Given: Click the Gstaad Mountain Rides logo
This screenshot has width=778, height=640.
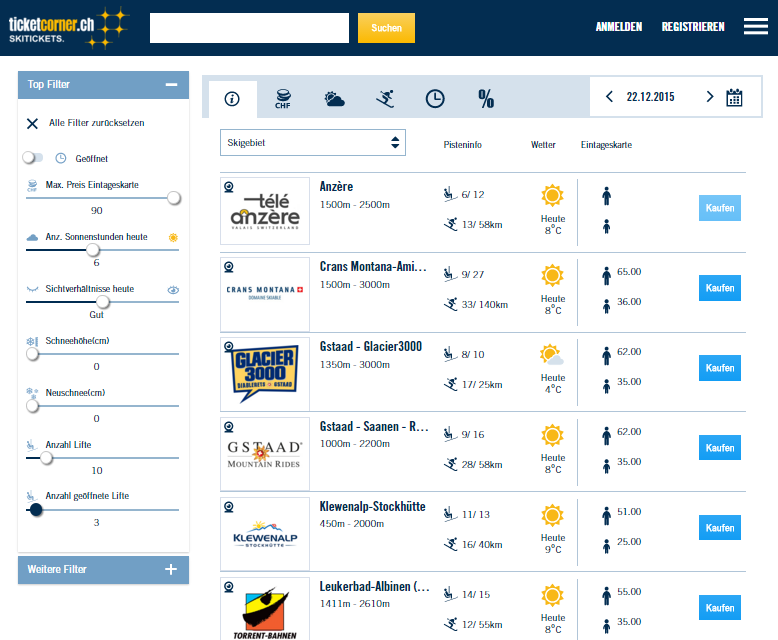Looking at the screenshot, I should pyautogui.click(x=264, y=454).
